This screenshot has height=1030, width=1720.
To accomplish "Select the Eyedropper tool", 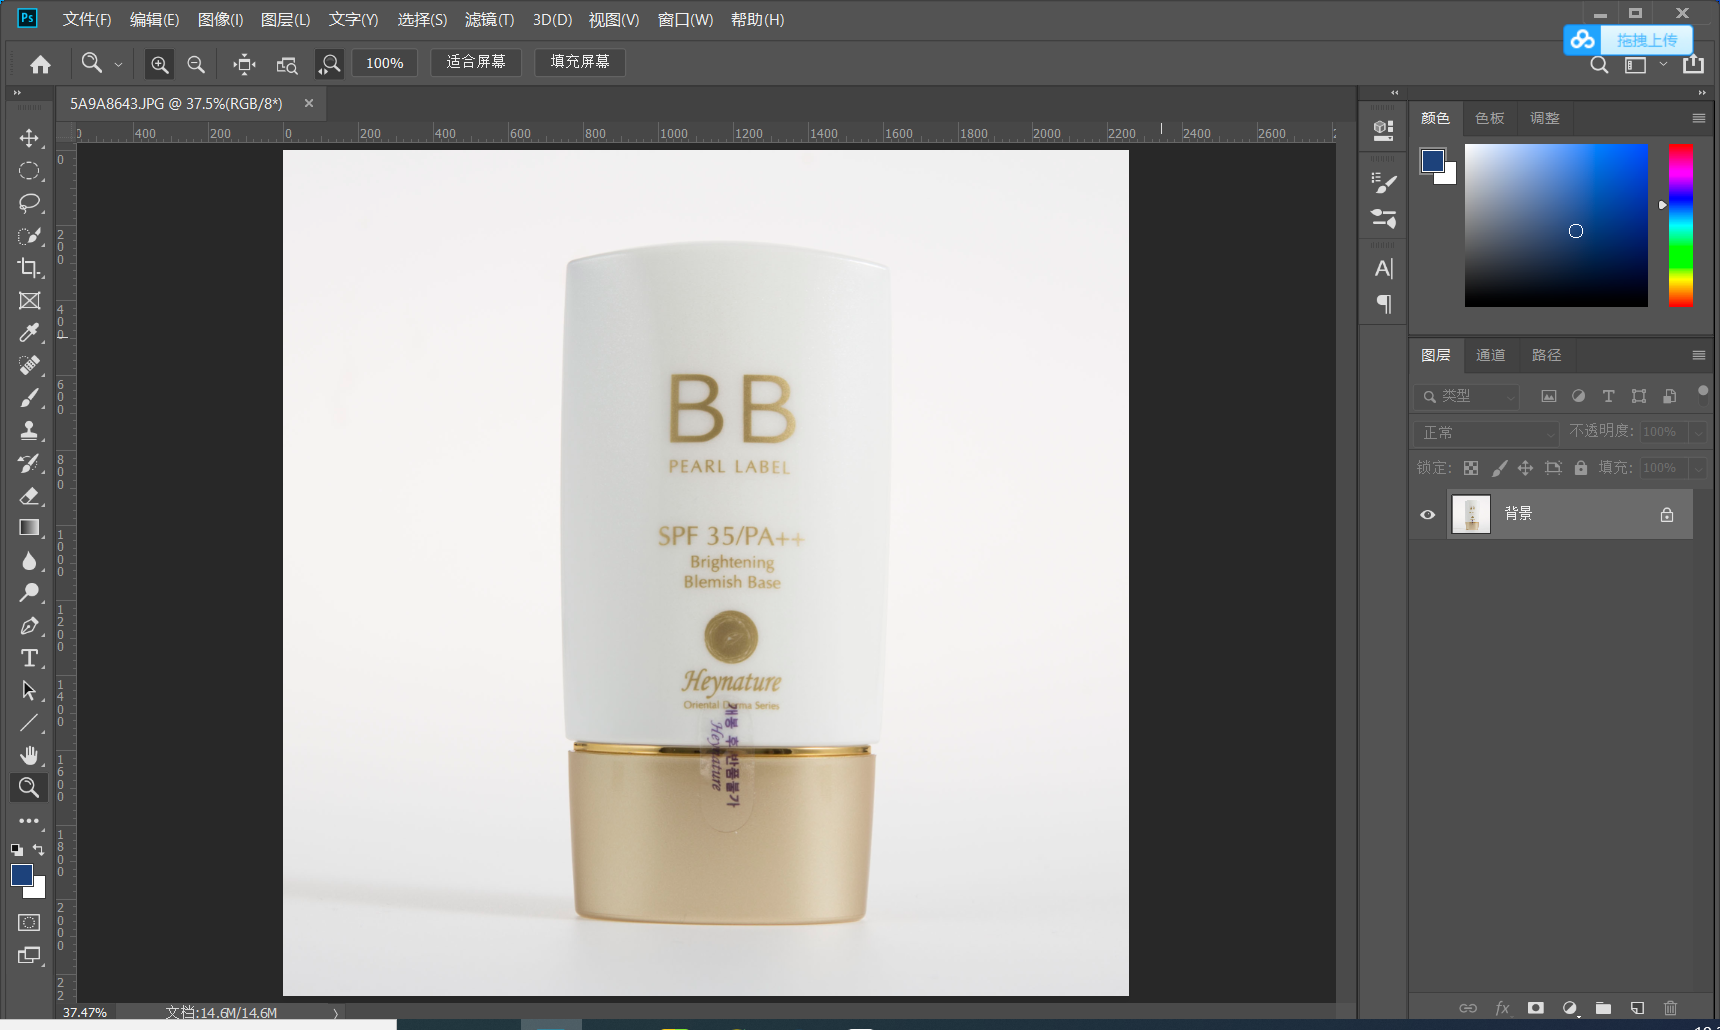I will coord(29,333).
